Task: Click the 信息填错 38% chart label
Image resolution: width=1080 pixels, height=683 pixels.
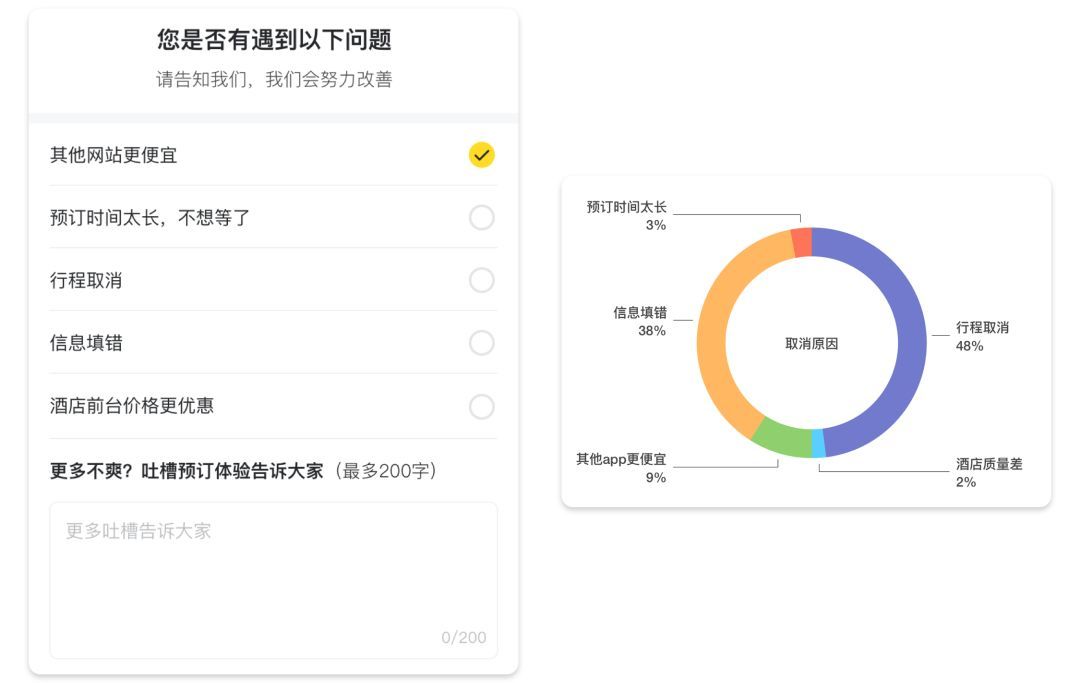Action: click(x=640, y=322)
